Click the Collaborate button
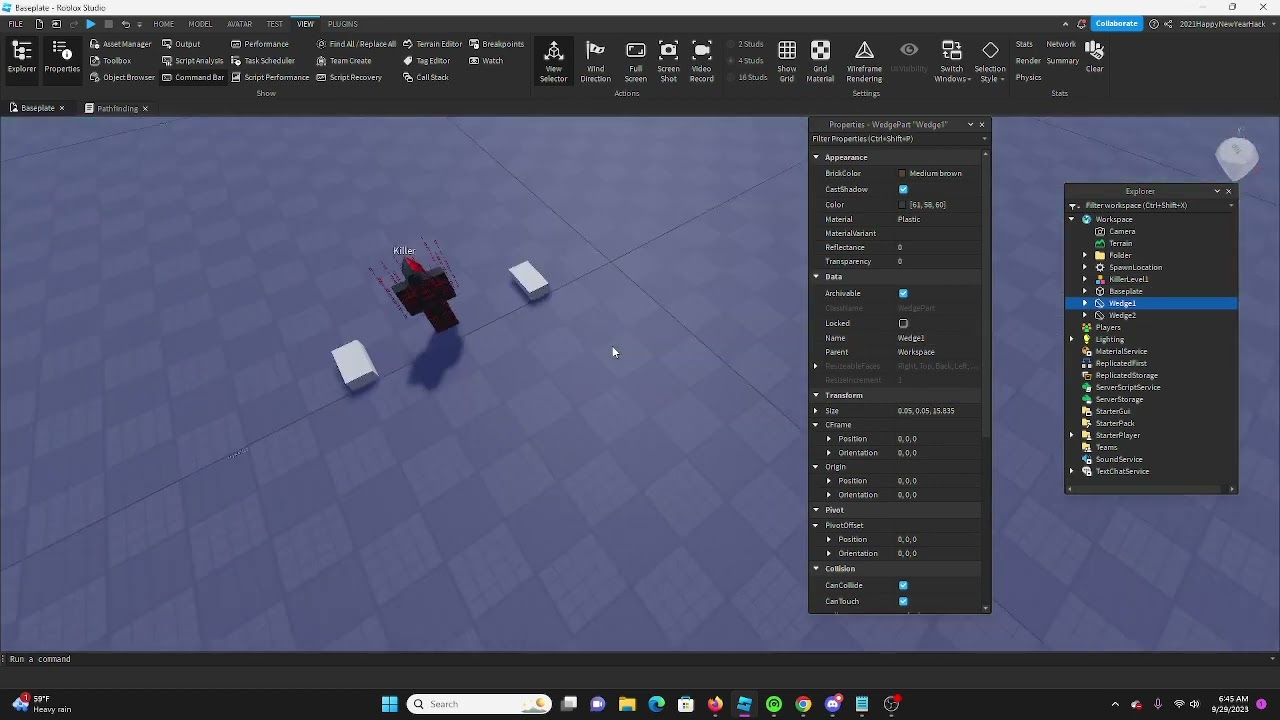 click(1116, 24)
